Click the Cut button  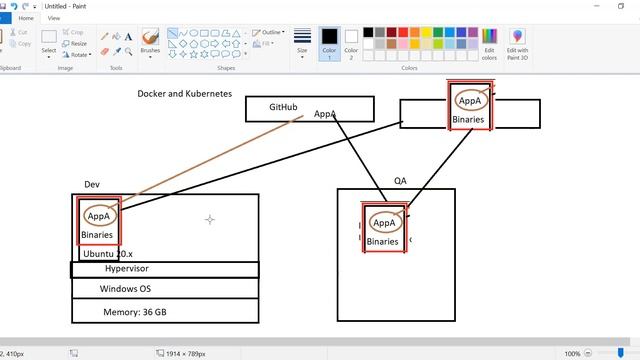click(x=19, y=32)
